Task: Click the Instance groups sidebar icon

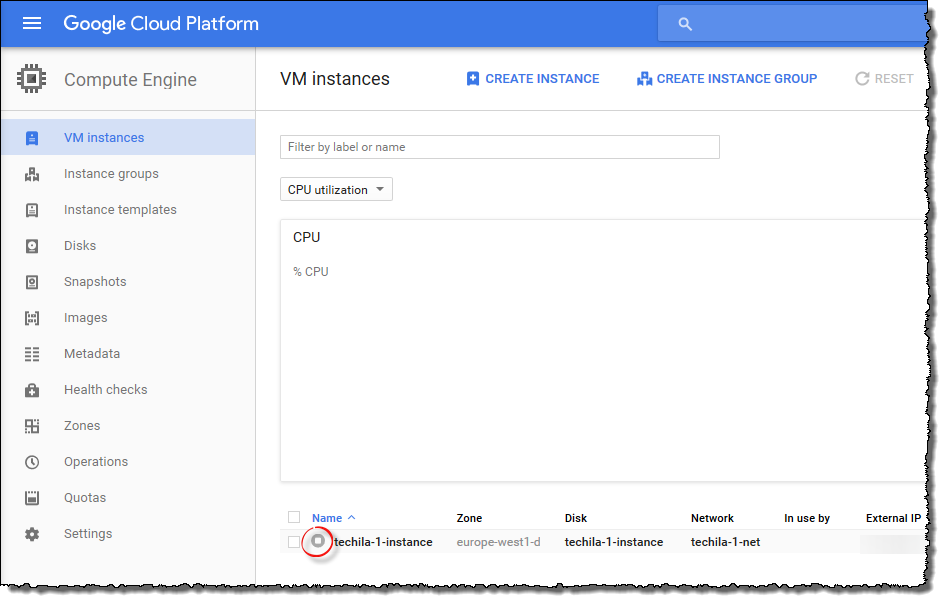Action: tap(32, 174)
